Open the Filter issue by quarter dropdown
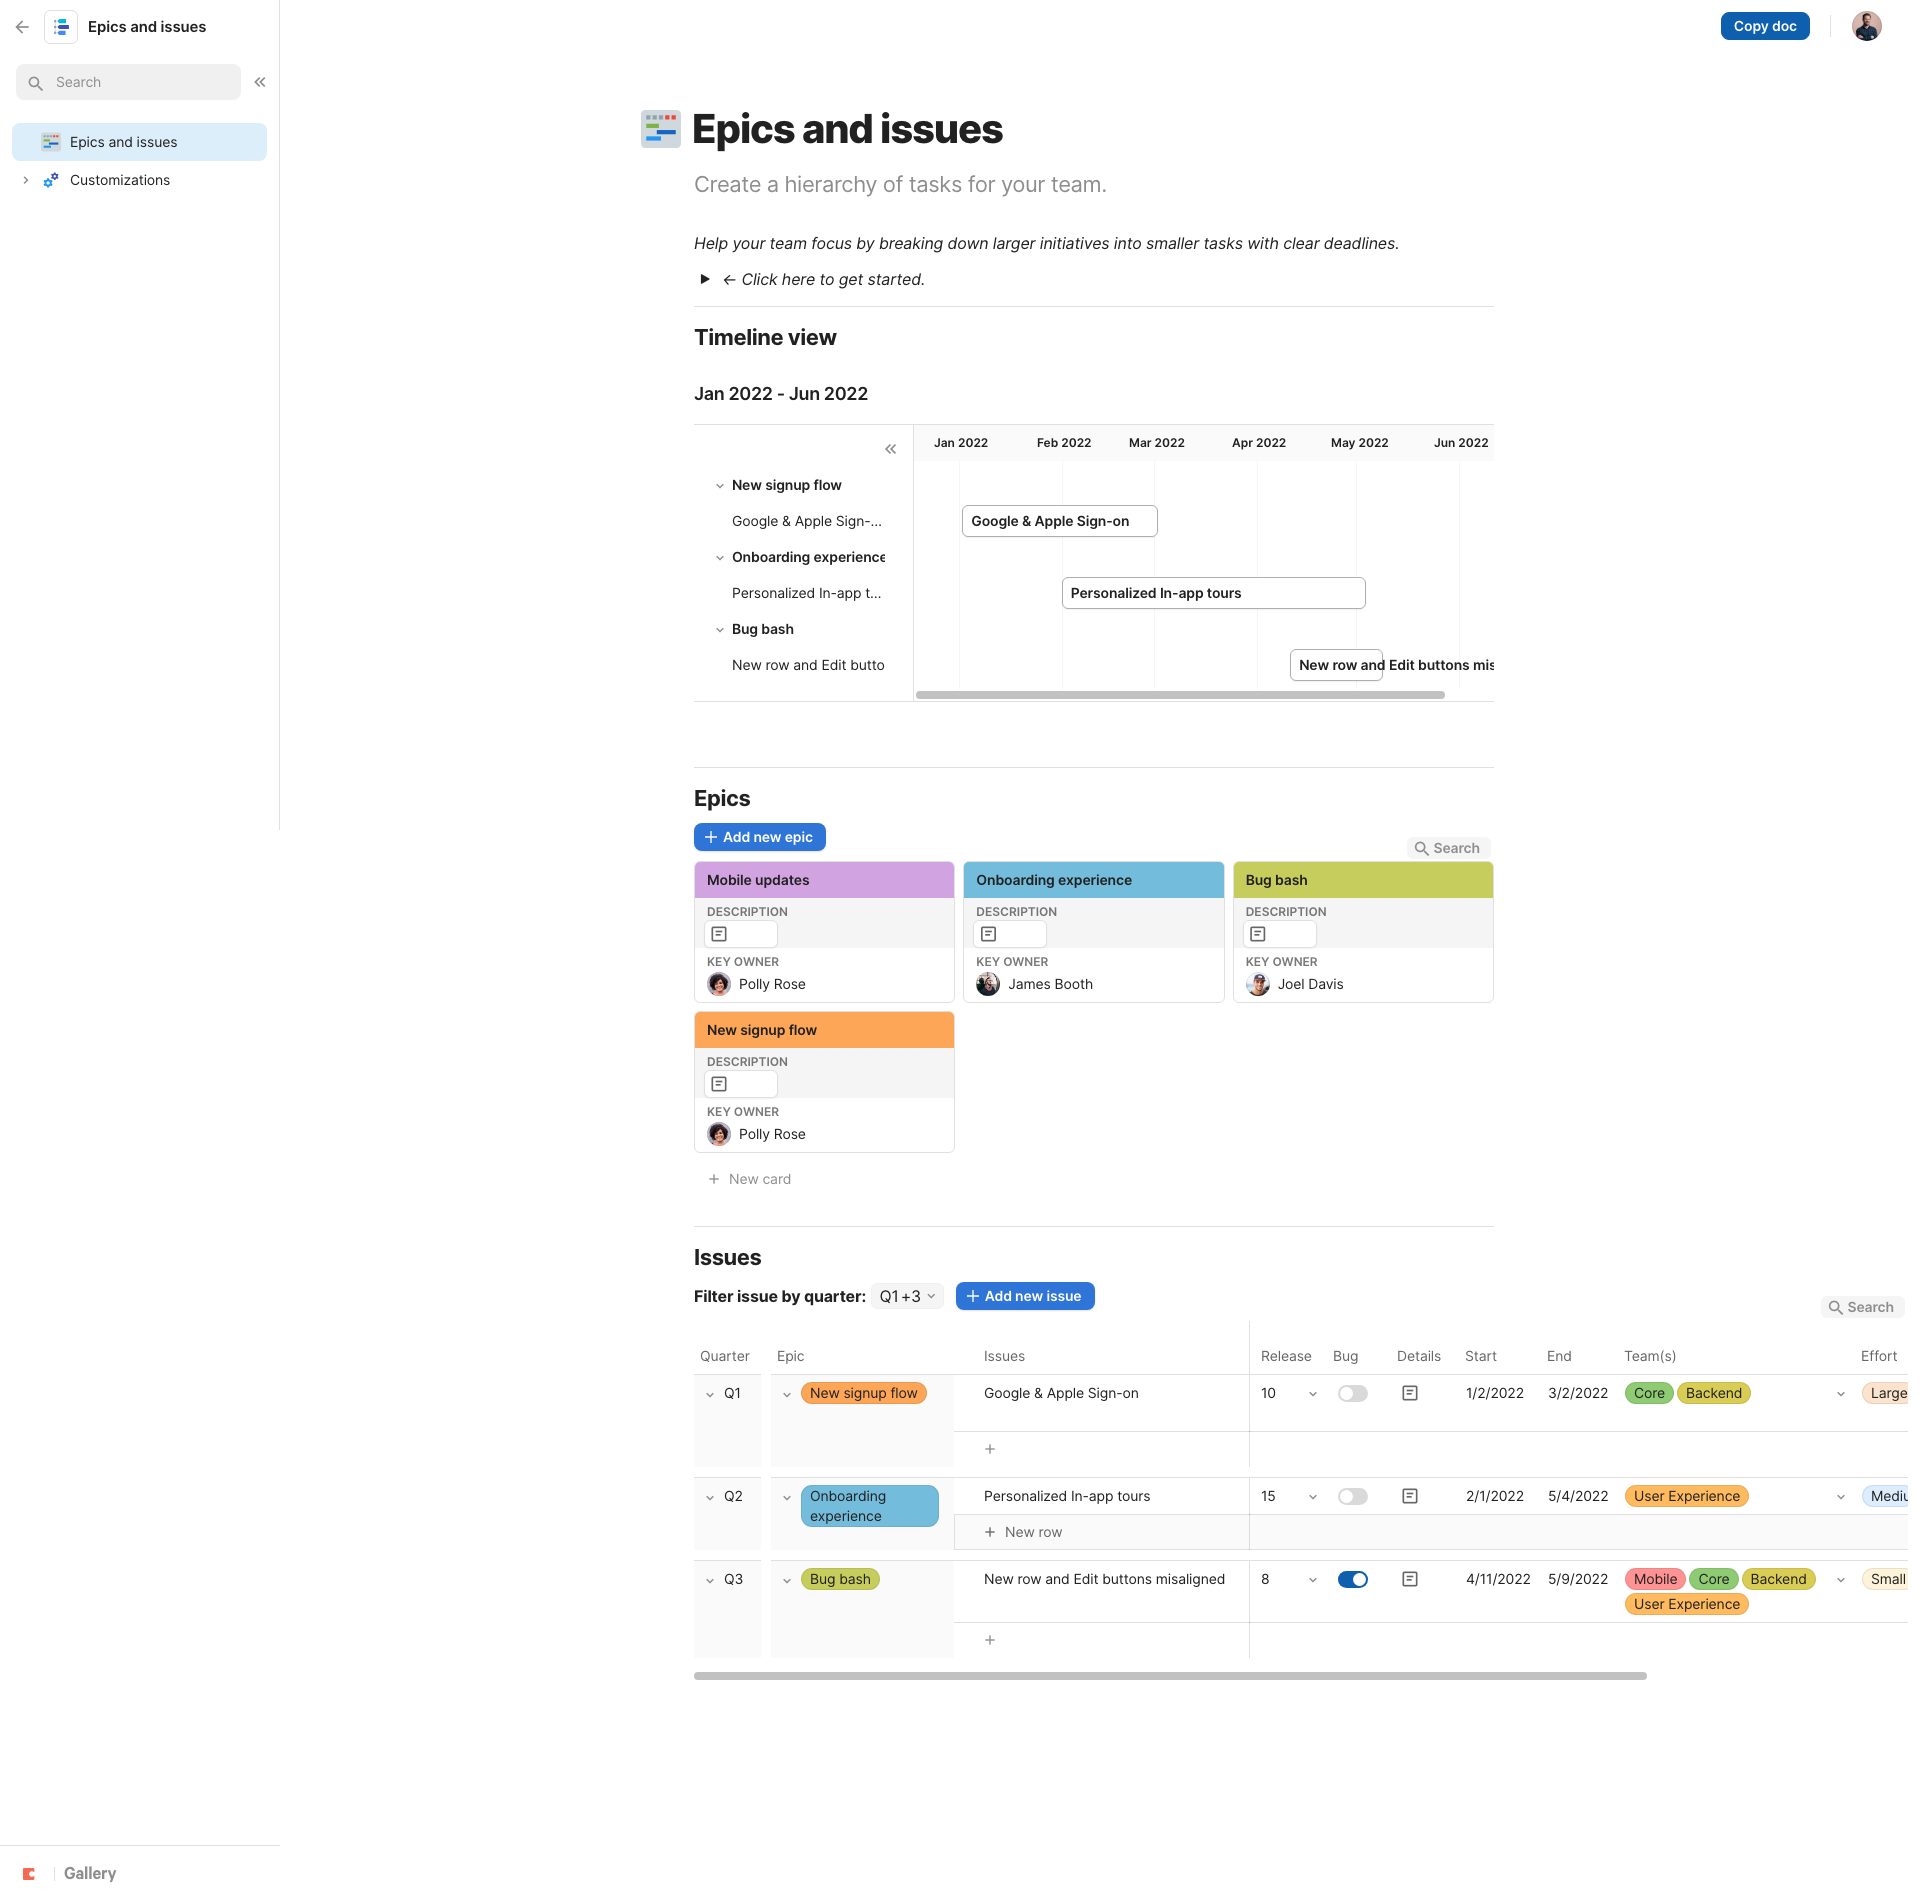The width and height of the screenshot is (1920, 1902). 905,1295
